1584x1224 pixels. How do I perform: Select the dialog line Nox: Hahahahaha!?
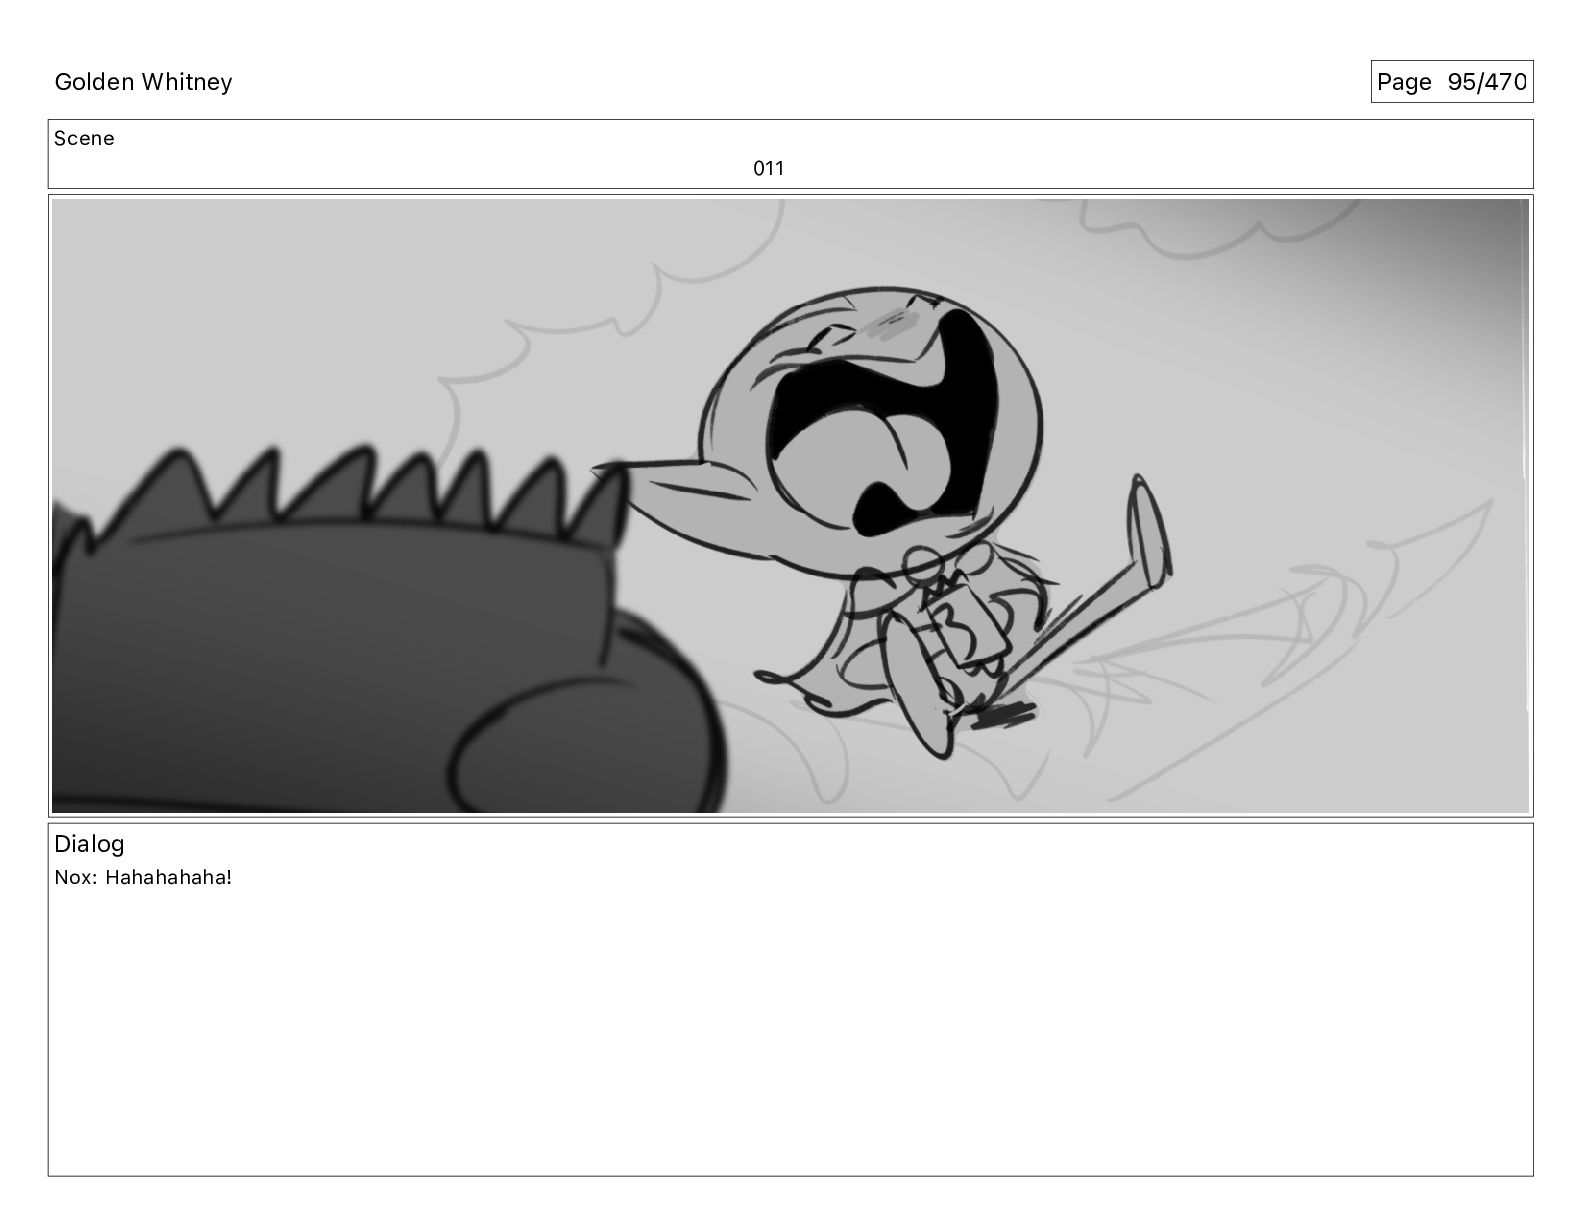point(143,878)
